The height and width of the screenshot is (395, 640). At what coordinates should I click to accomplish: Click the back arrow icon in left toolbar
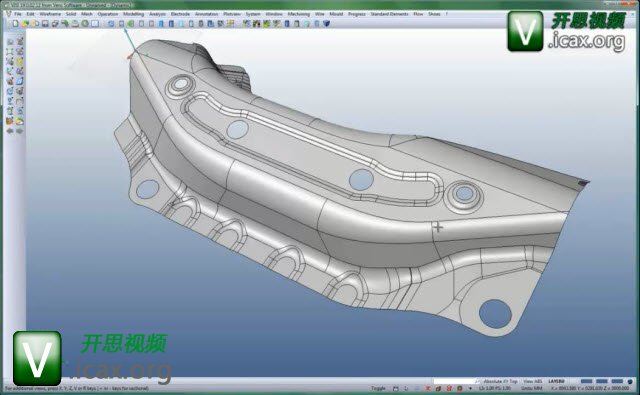point(10,131)
